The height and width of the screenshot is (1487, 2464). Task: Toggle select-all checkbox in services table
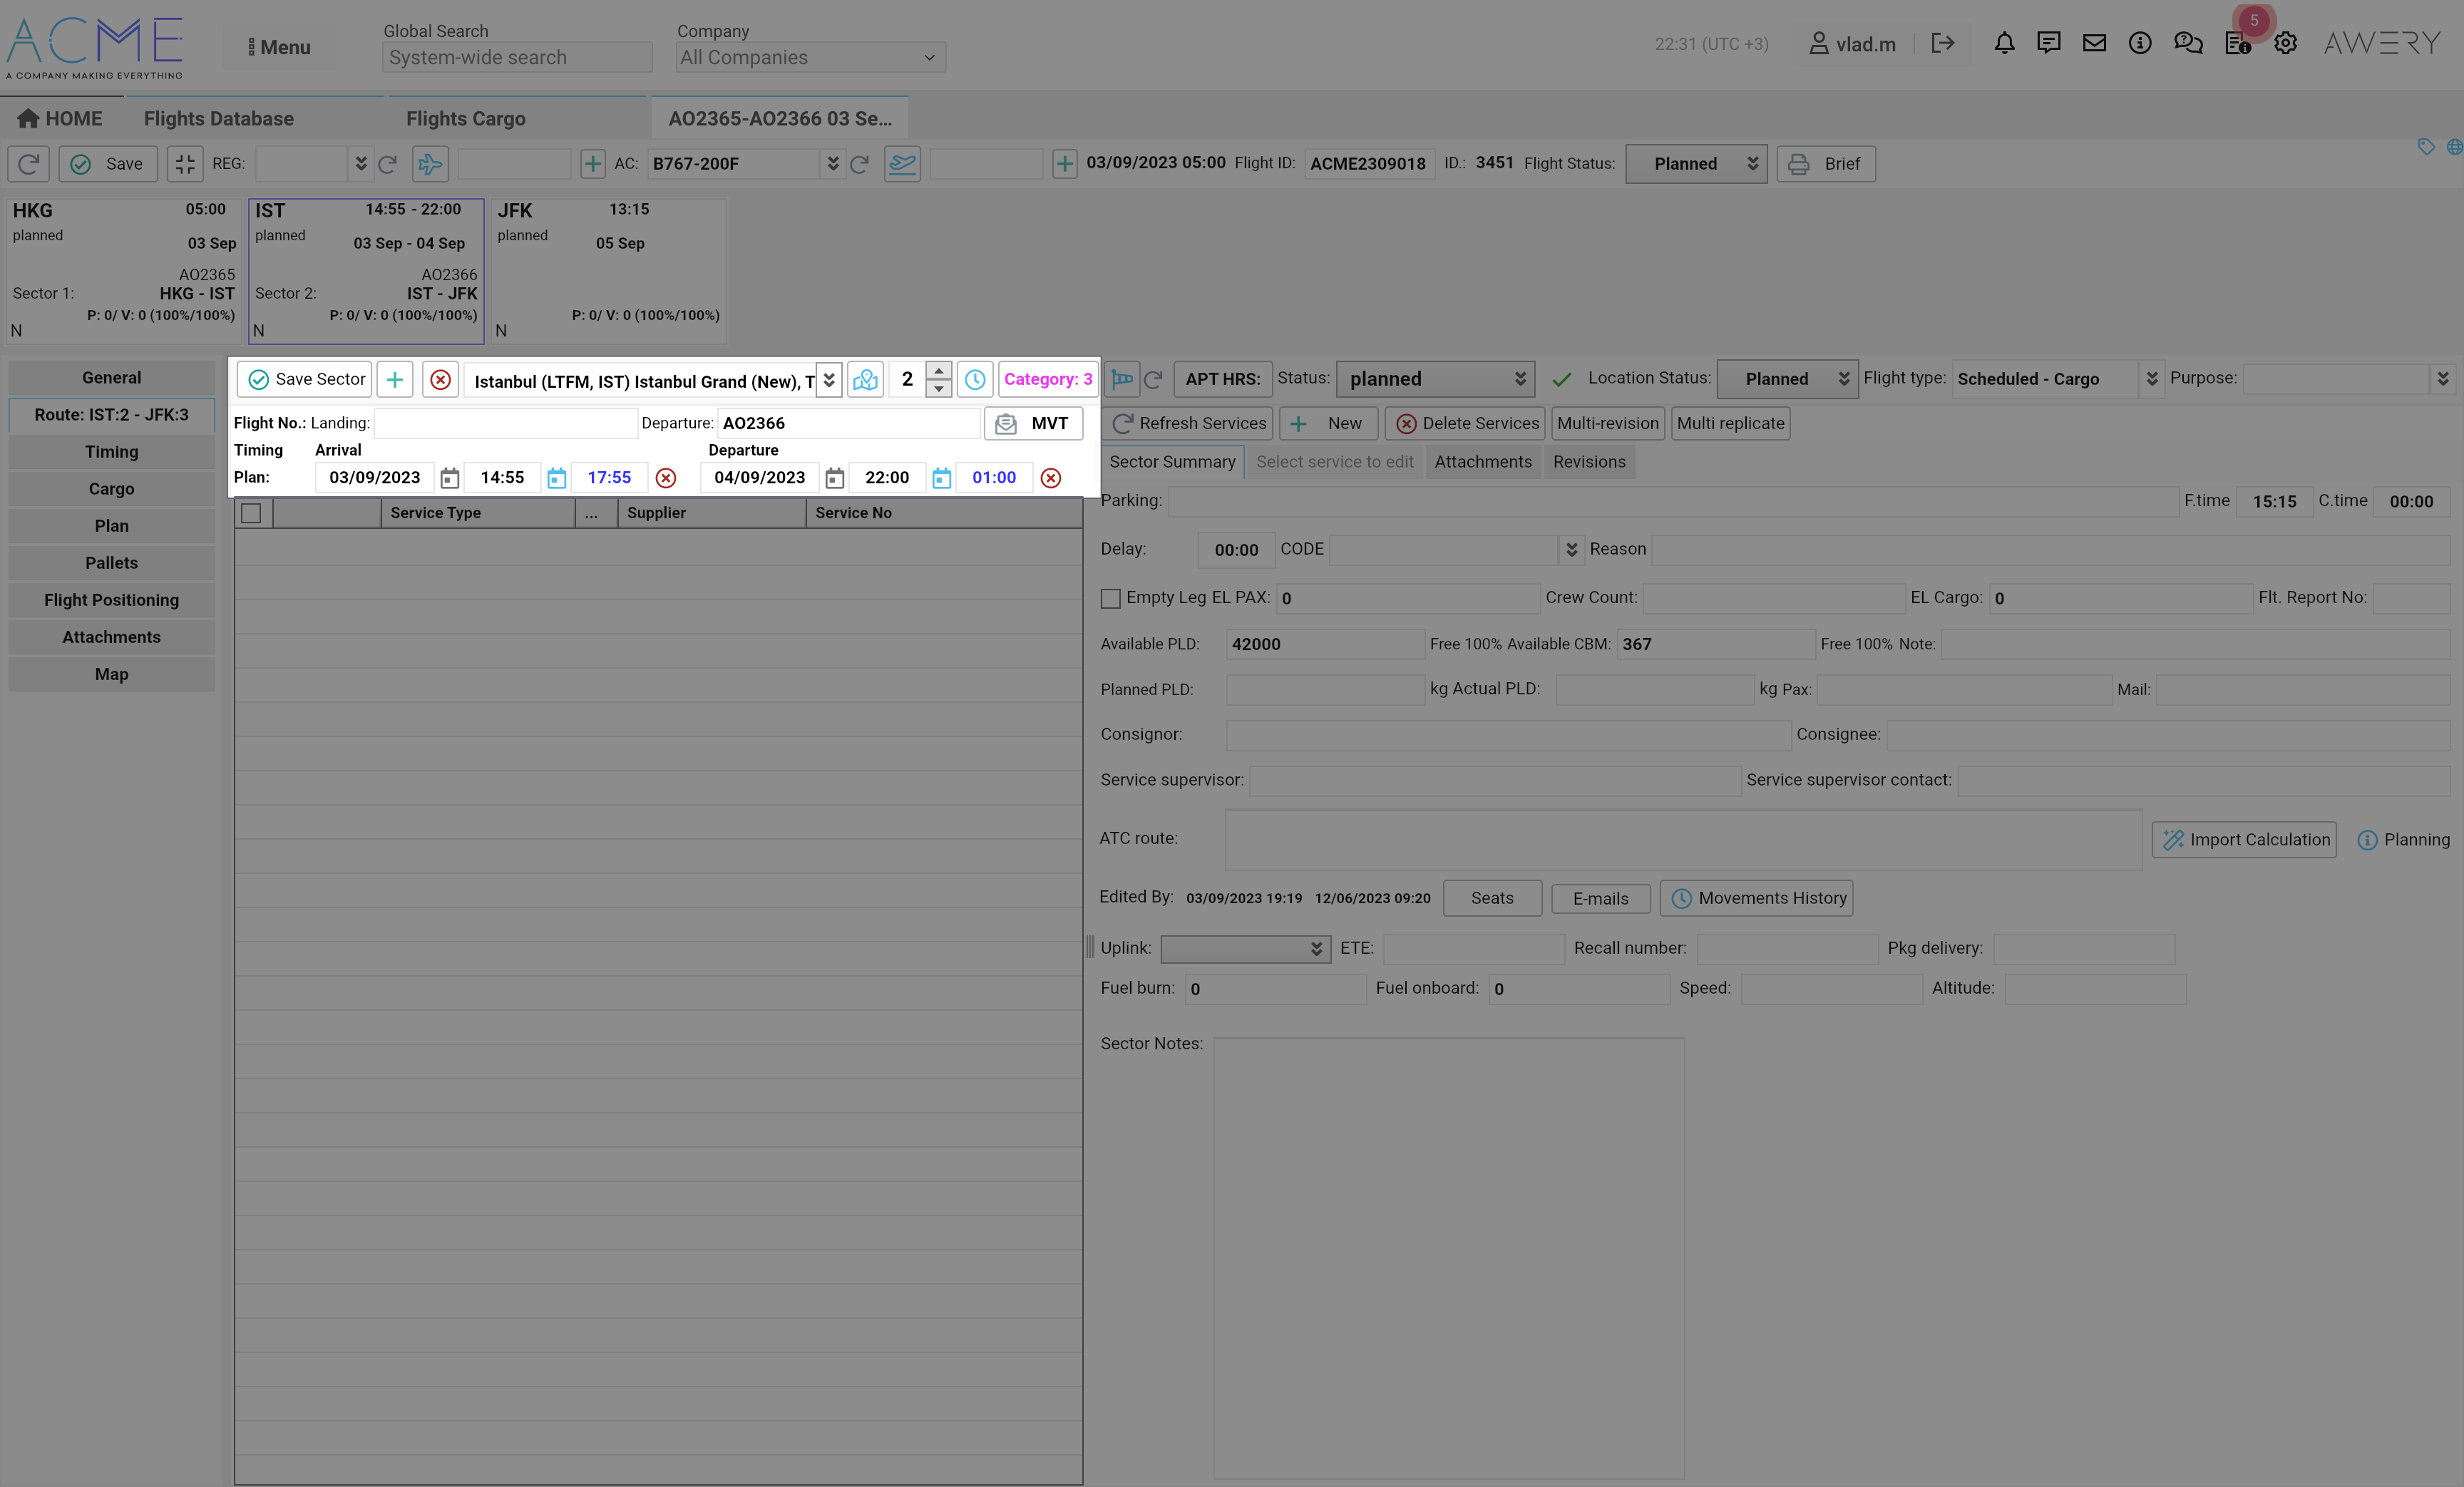coord(251,513)
